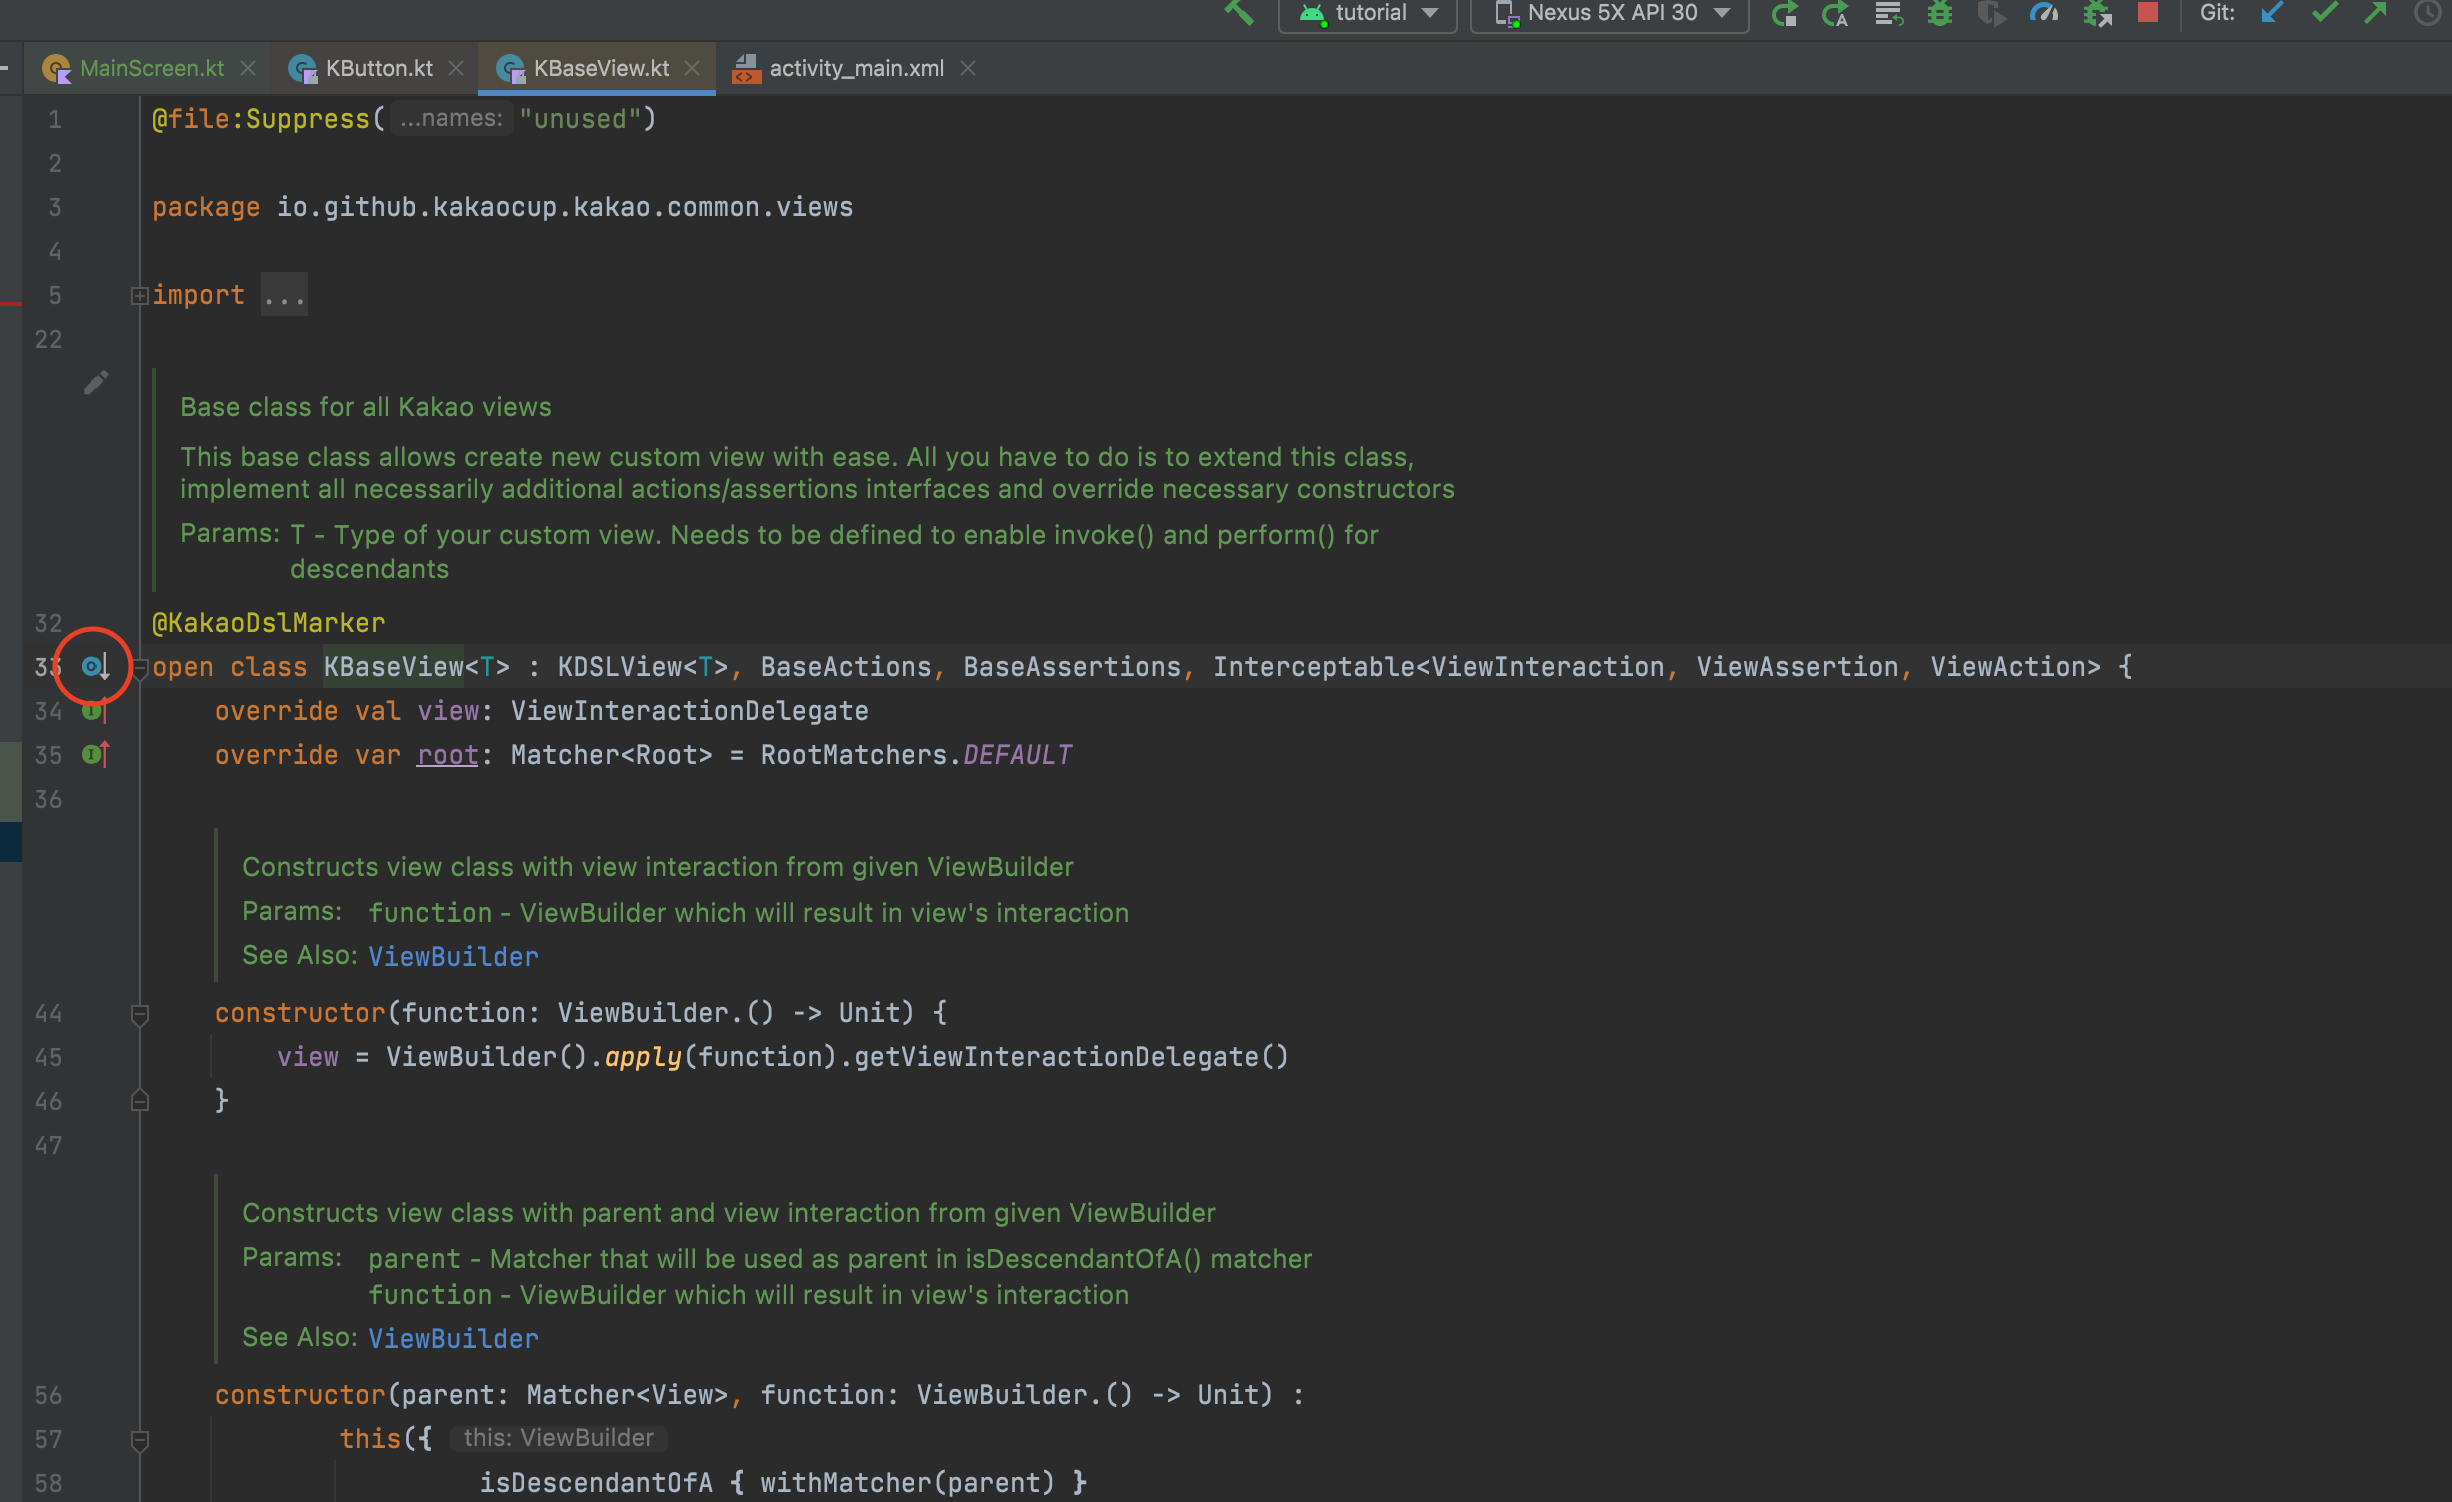
Task: Collapse the KBaseView class fold marker
Action: [x=140, y=668]
